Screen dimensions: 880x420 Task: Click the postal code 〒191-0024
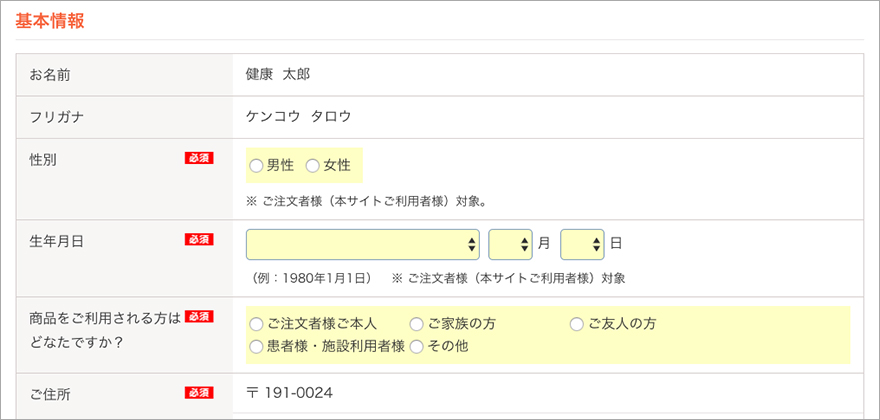click(289, 393)
